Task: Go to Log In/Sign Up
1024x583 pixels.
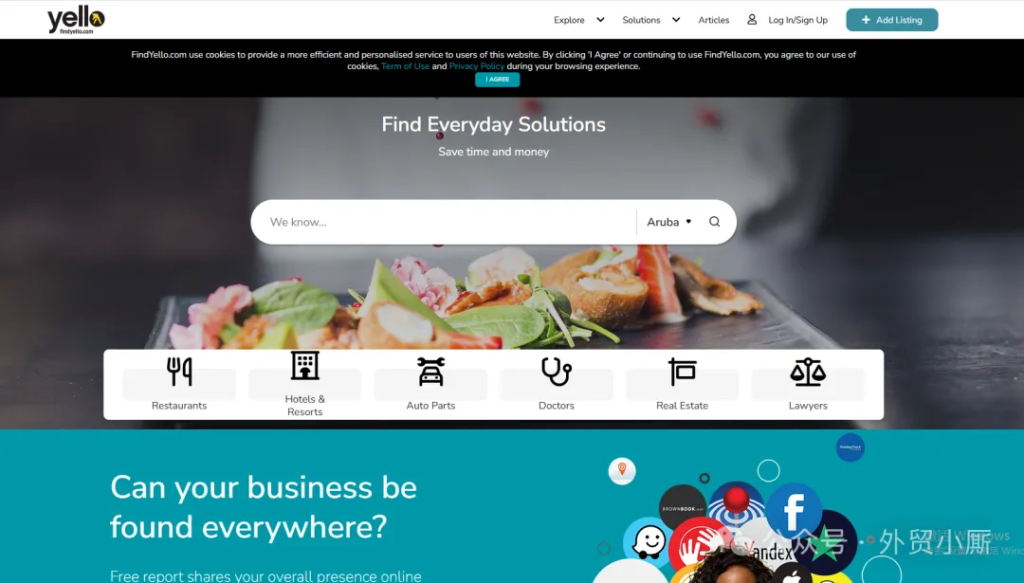Action: point(797,20)
